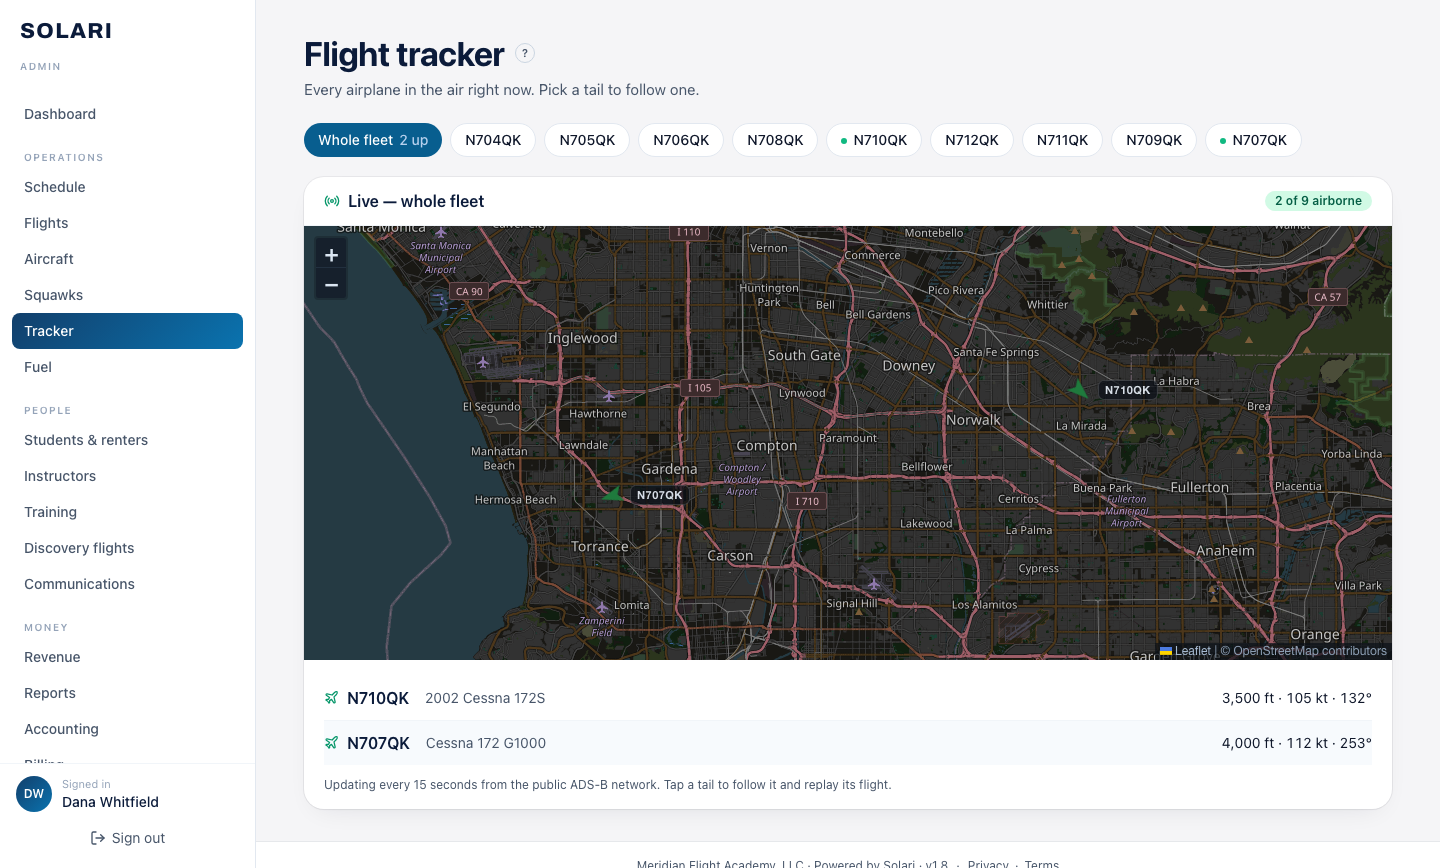Click the Terms footer link
The width and height of the screenshot is (1440, 868).
click(1042, 863)
